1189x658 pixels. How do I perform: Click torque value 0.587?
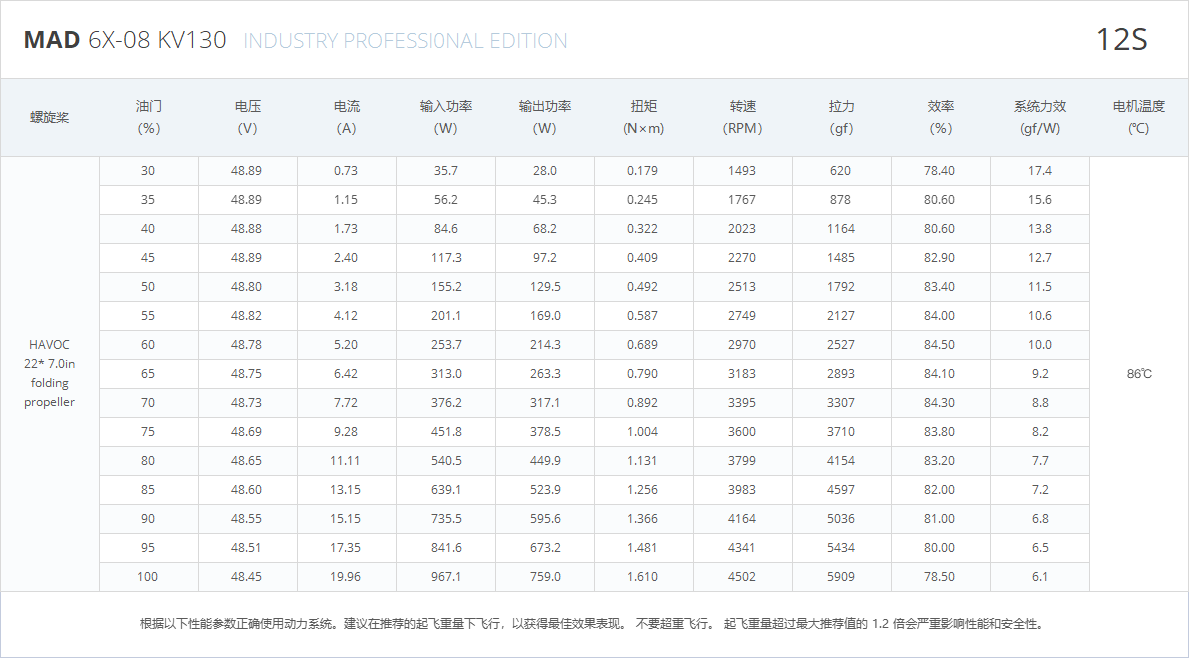[x=642, y=315]
